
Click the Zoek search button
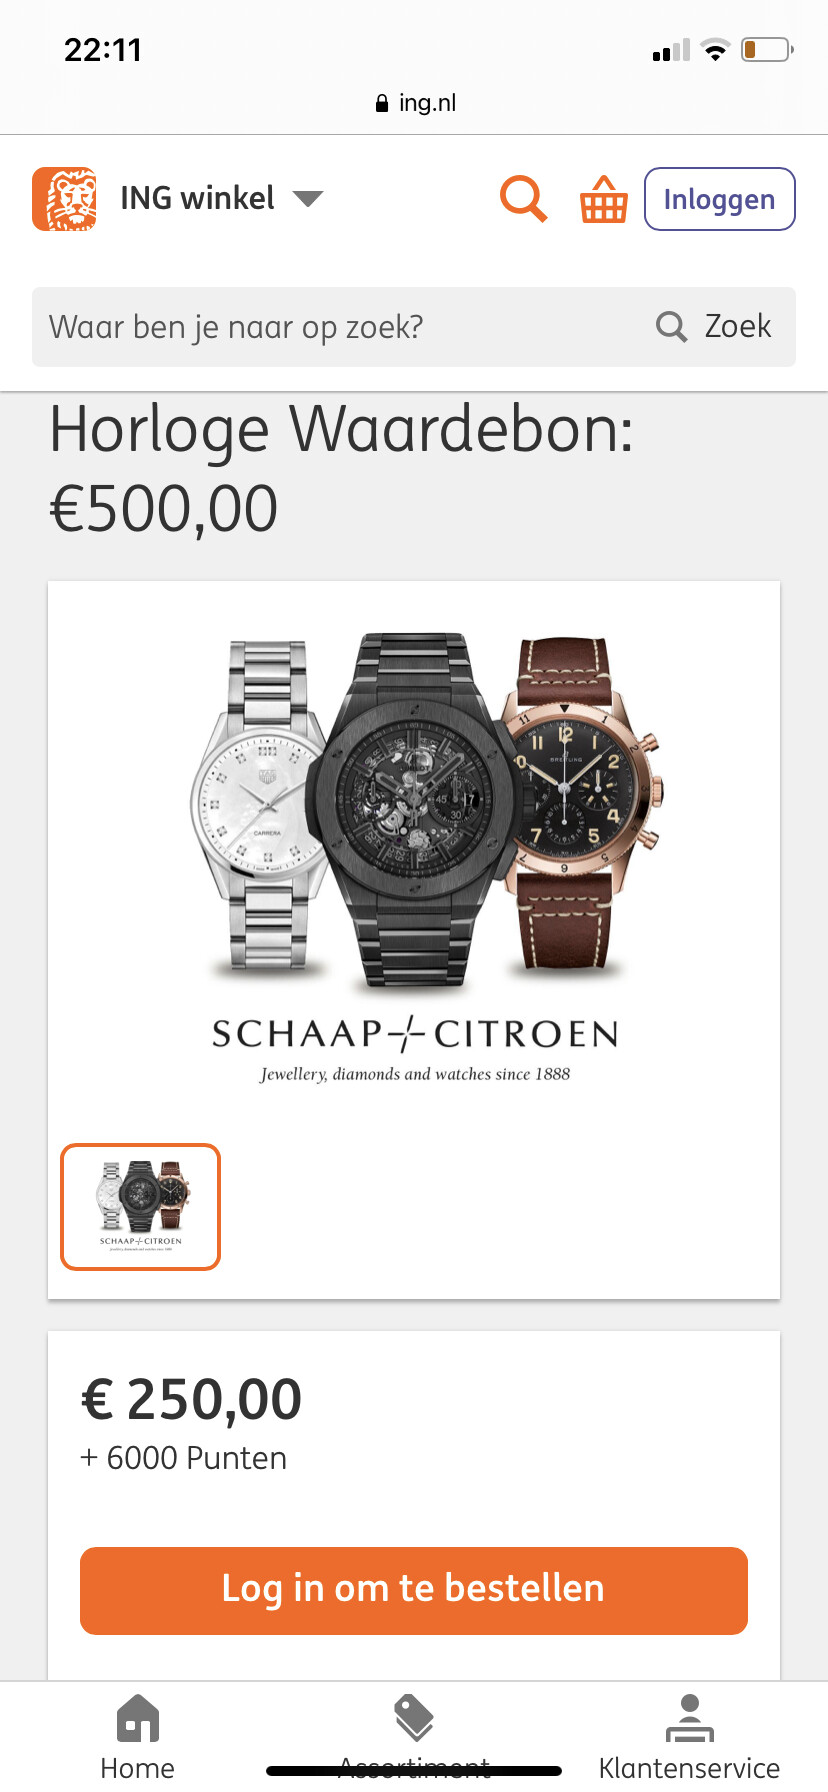[714, 327]
